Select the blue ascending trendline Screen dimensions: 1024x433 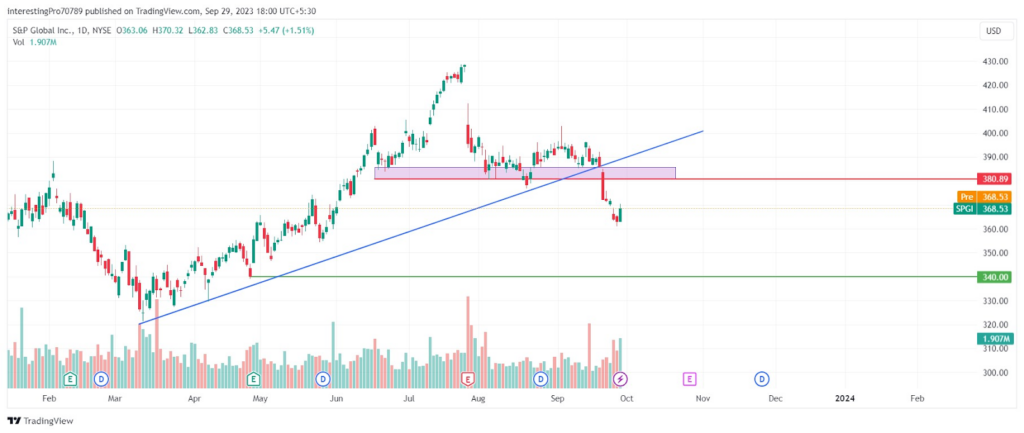(422, 227)
